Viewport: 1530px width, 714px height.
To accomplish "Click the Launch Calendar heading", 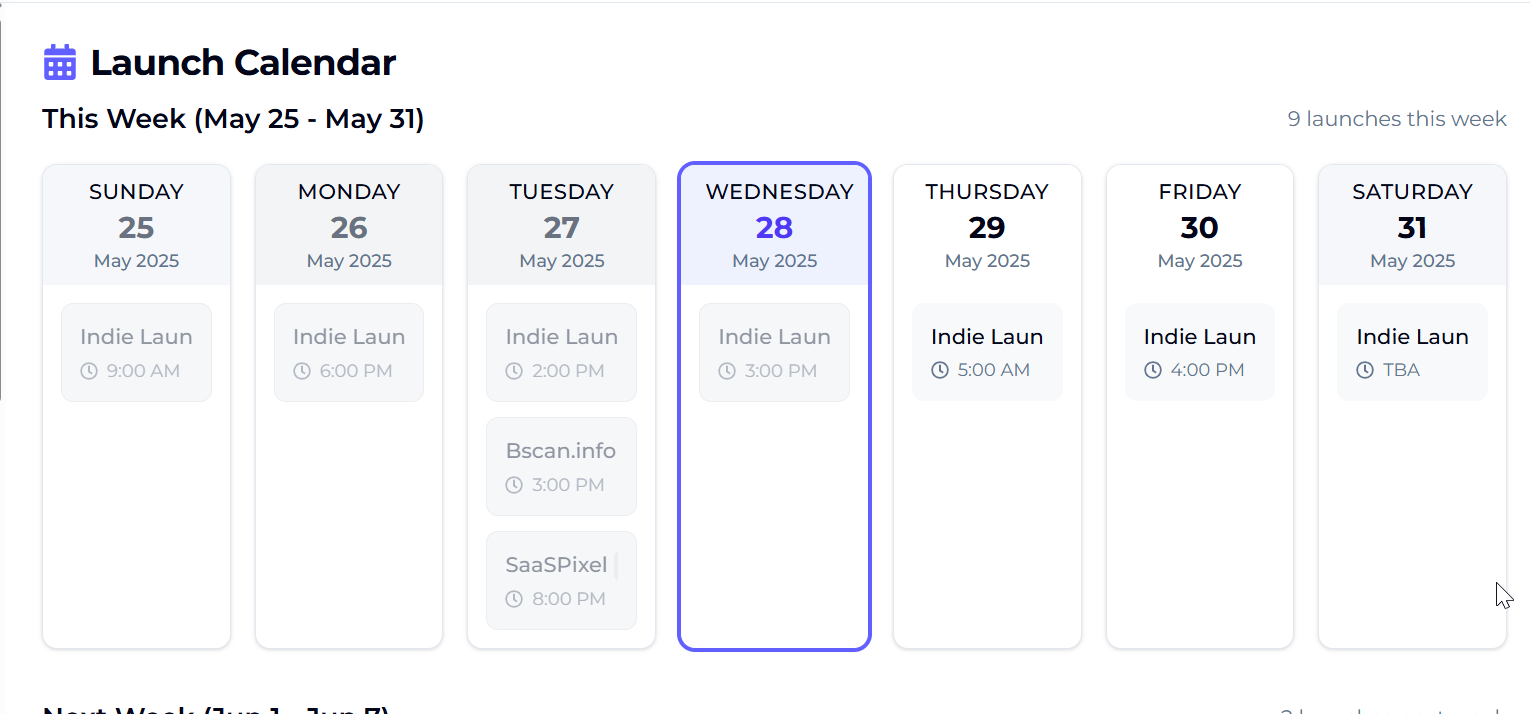I will coord(243,62).
